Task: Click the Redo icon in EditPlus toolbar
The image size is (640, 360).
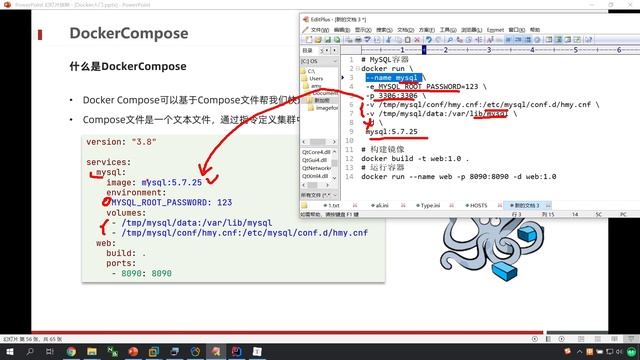Action: [x=438, y=40]
